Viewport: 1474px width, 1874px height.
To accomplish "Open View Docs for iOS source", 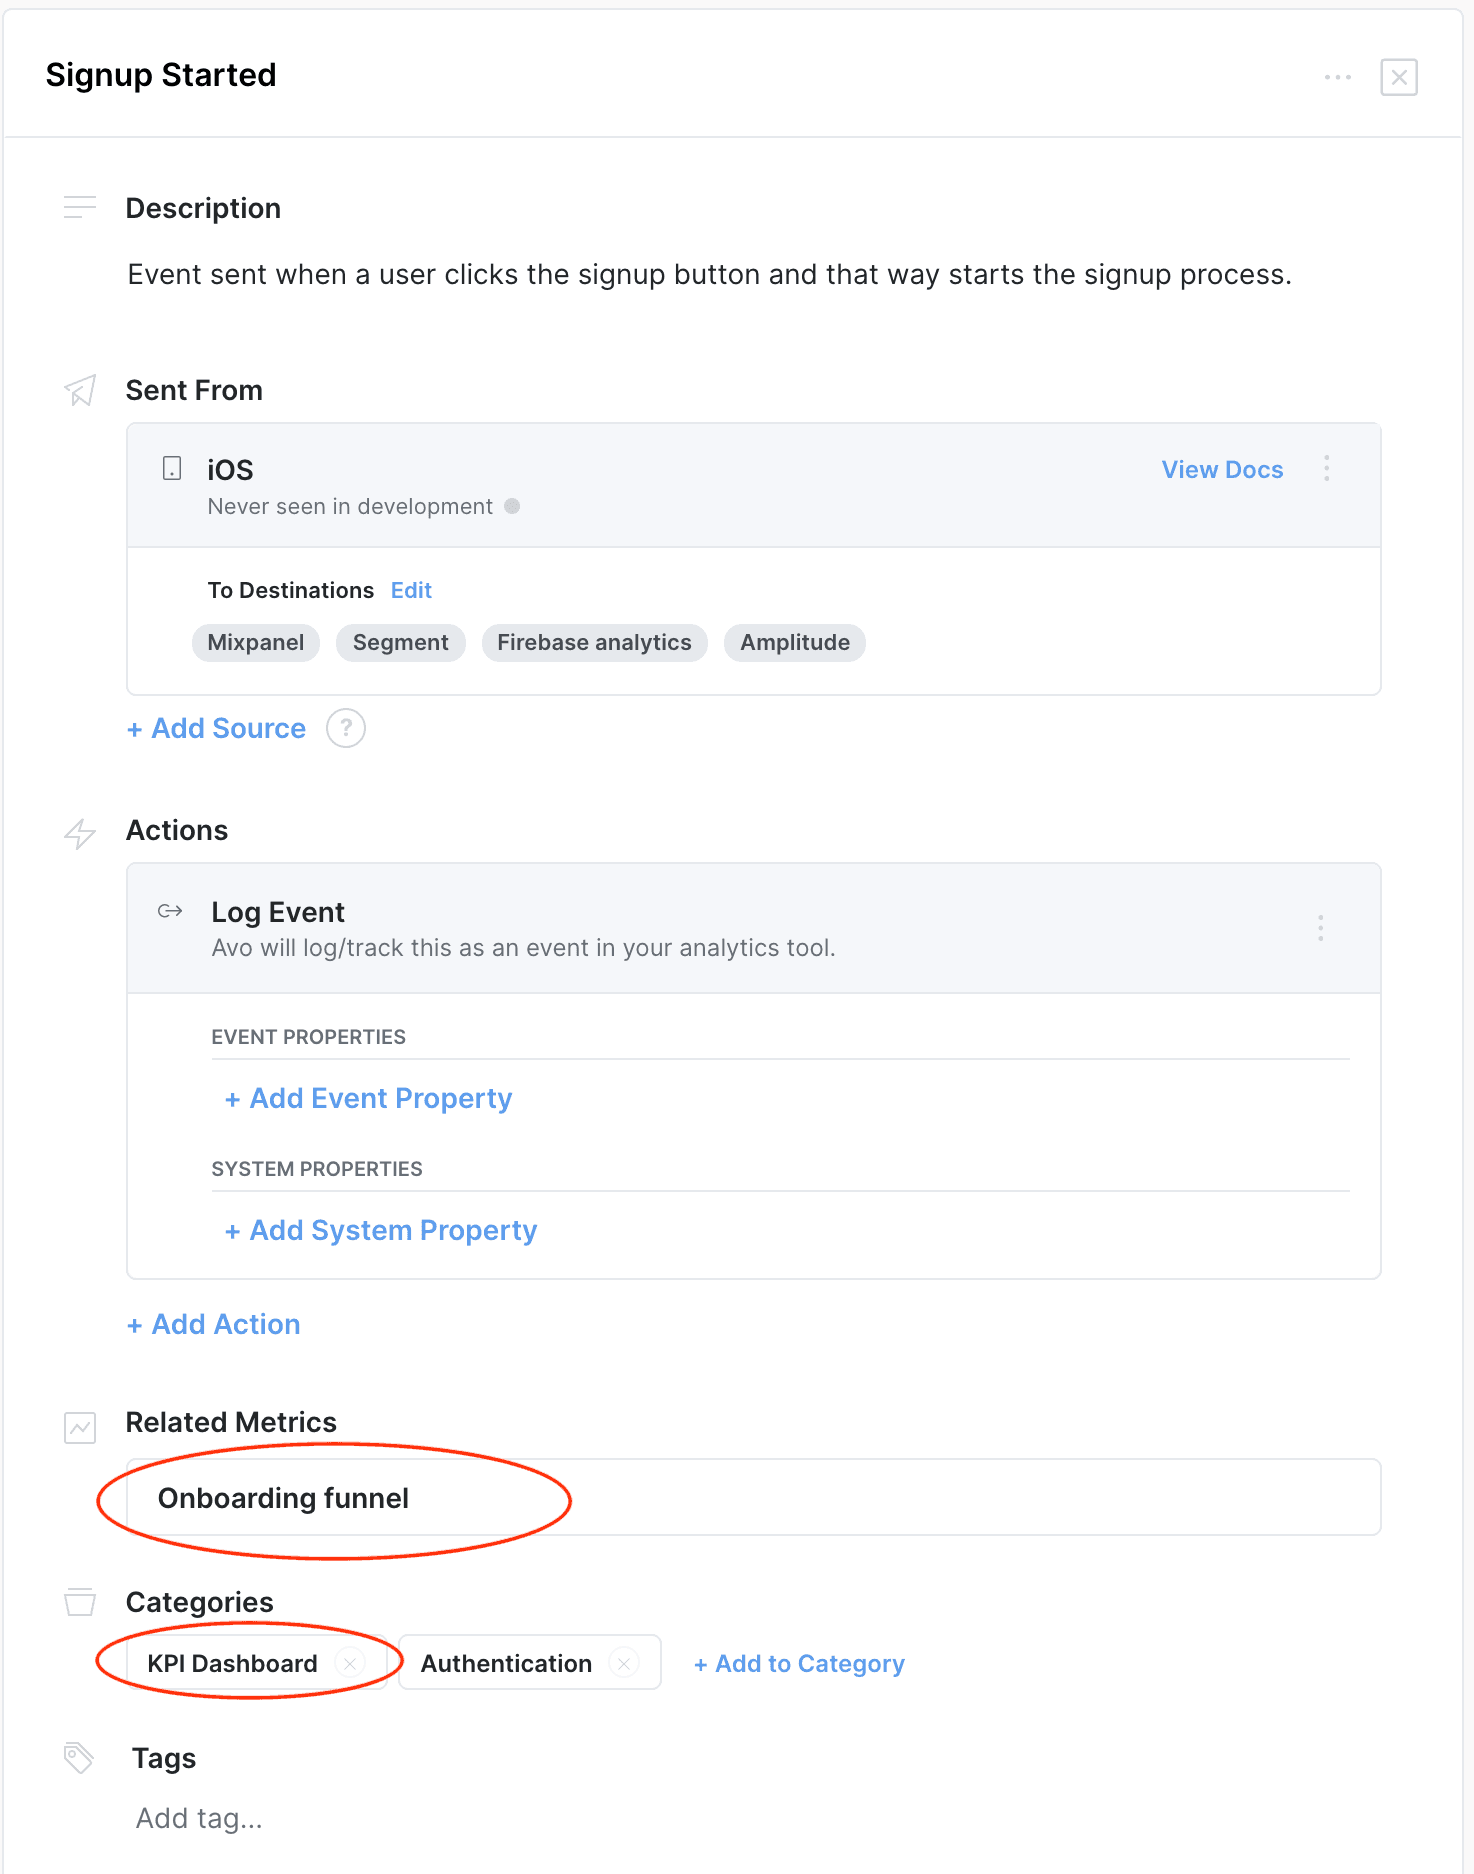I will pos(1221,470).
